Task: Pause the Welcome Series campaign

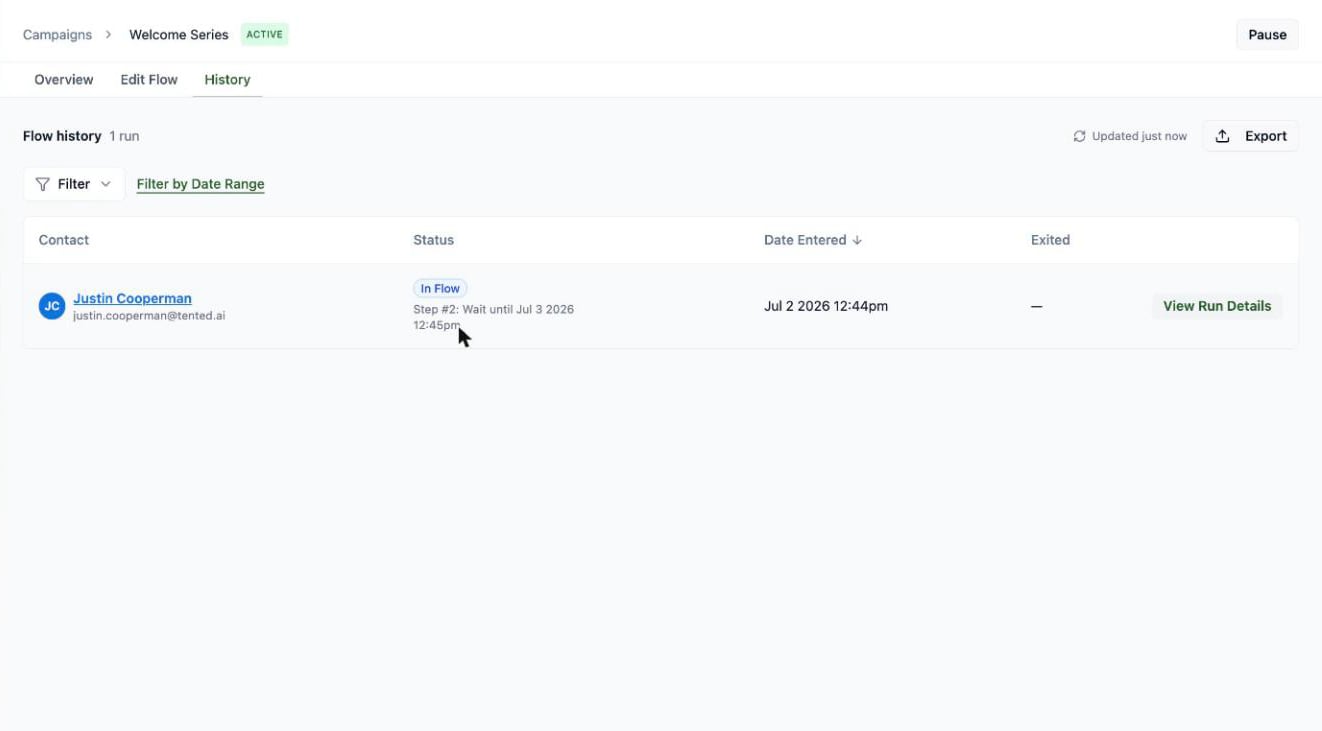Action: tap(1267, 34)
